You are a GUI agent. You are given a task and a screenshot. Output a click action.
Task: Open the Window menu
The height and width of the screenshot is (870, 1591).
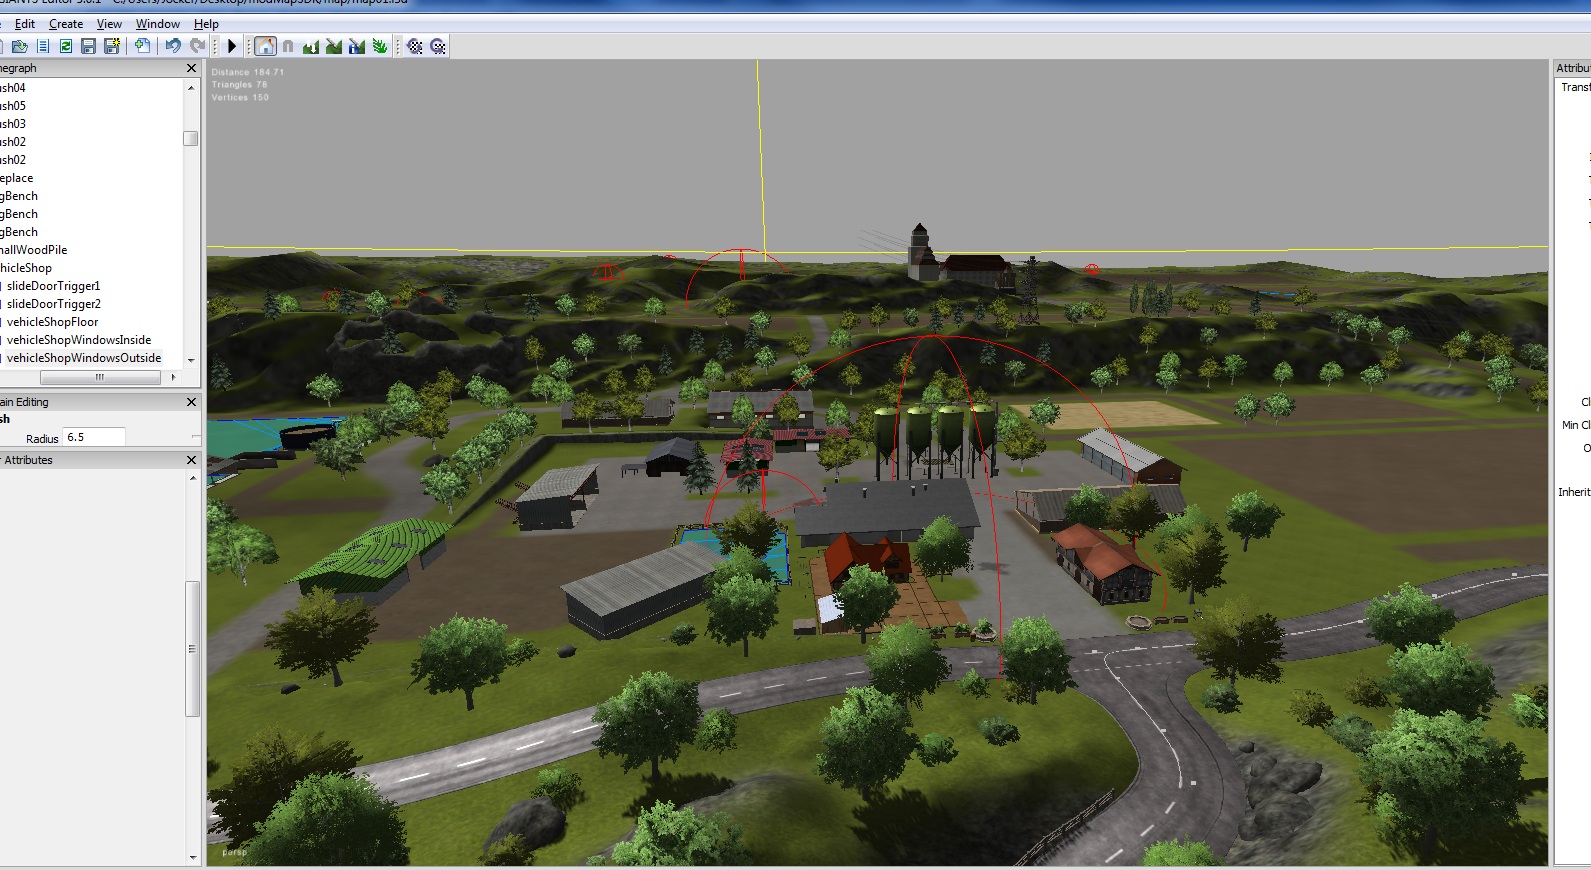click(158, 24)
